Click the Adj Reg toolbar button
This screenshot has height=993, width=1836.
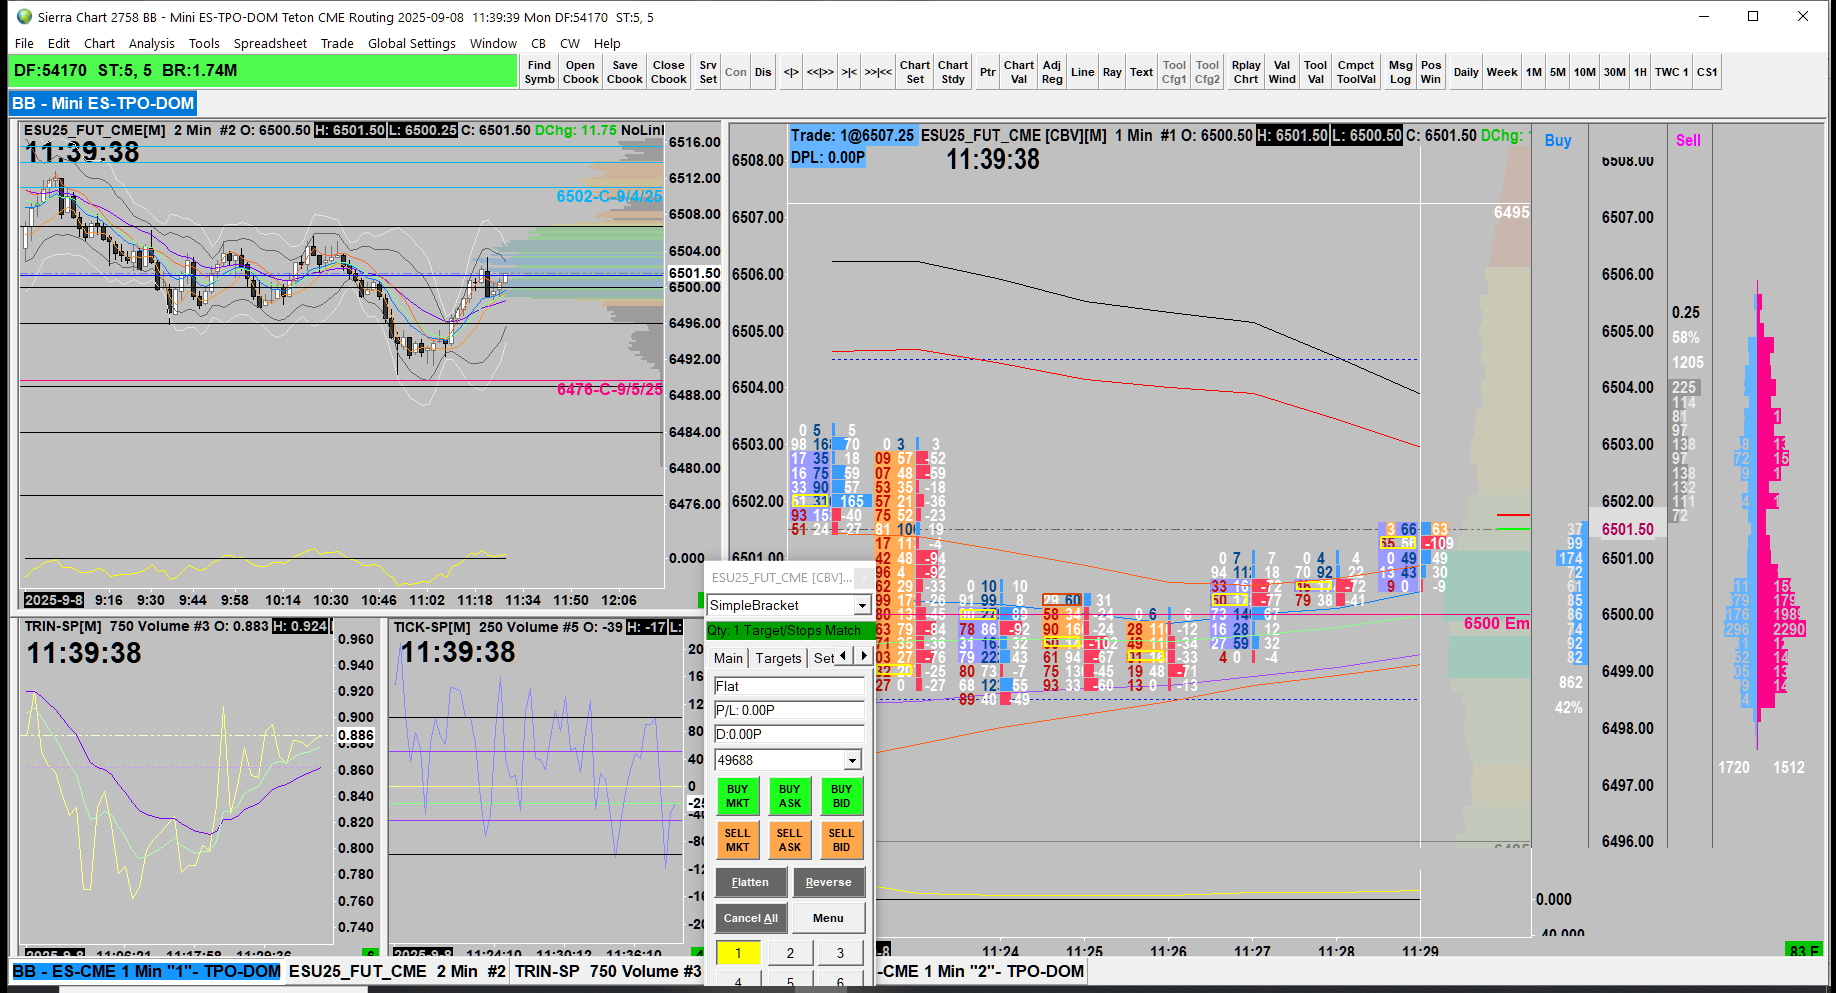(x=1052, y=72)
